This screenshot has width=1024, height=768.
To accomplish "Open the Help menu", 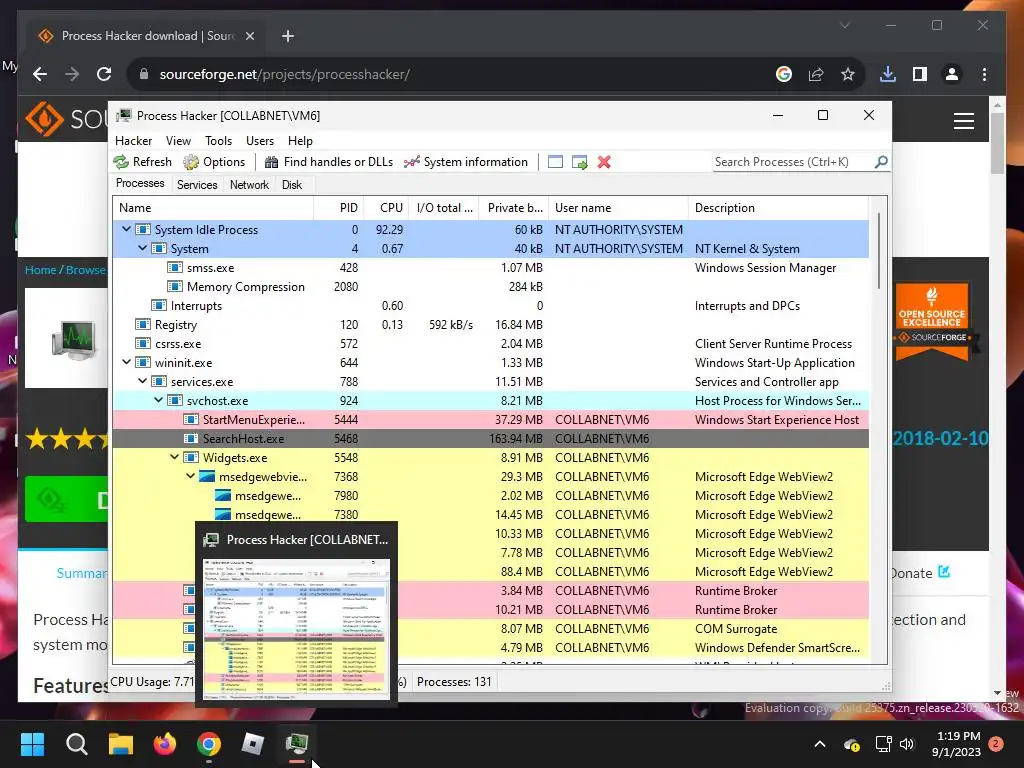I will tap(300, 140).
